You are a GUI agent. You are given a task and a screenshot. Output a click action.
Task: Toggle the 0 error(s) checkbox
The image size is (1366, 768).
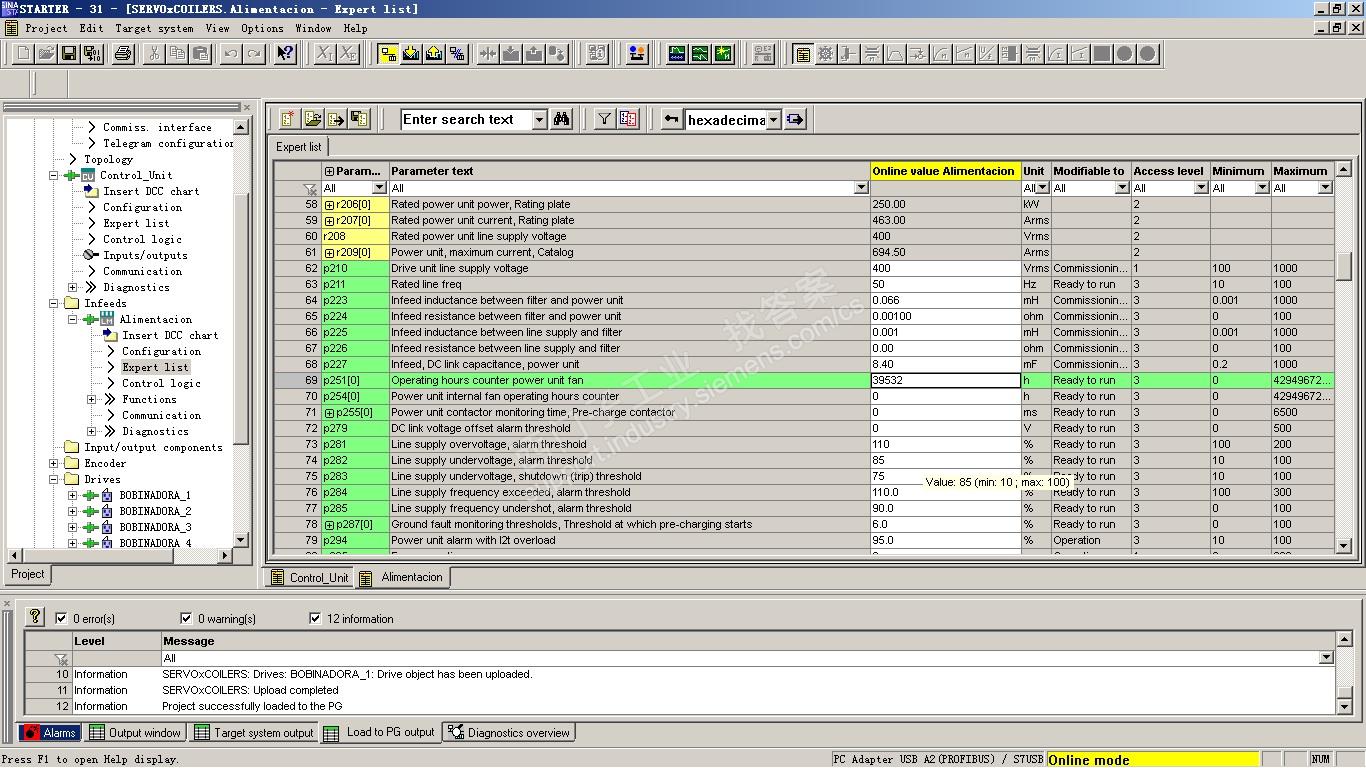pyautogui.click(x=62, y=618)
